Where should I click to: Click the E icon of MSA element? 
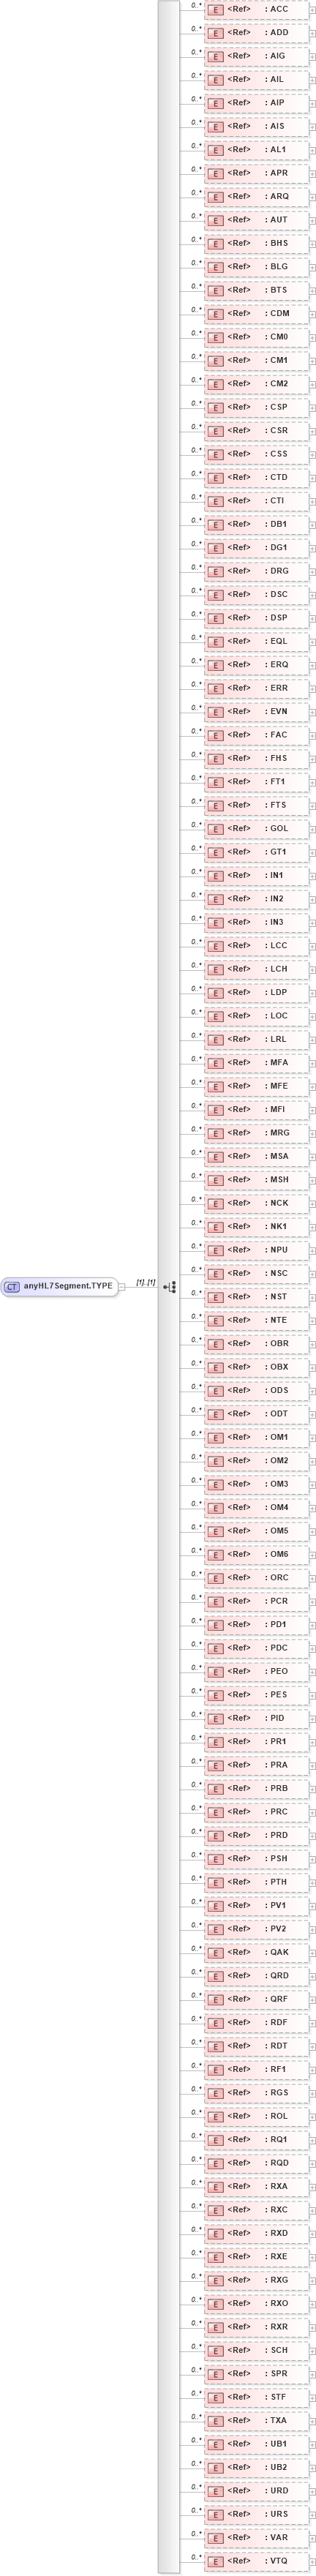216,1157
